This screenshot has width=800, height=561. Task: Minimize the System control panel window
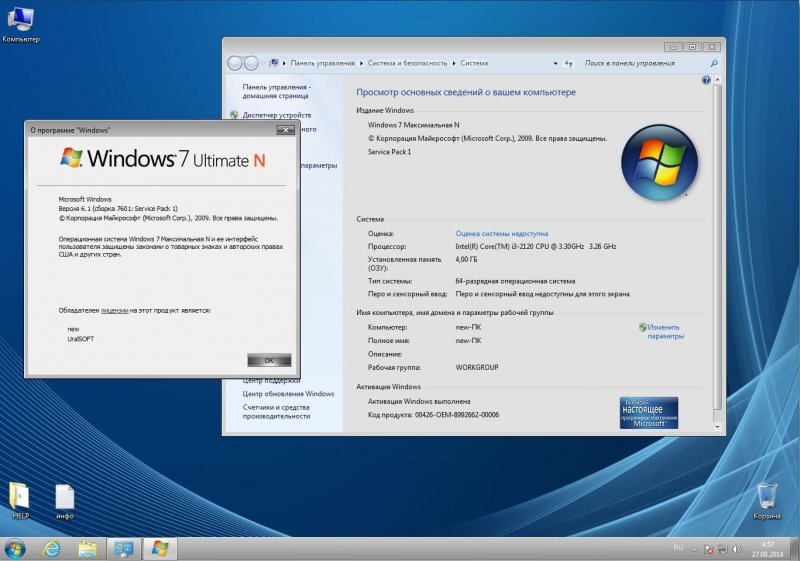click(x=673, y=47)
